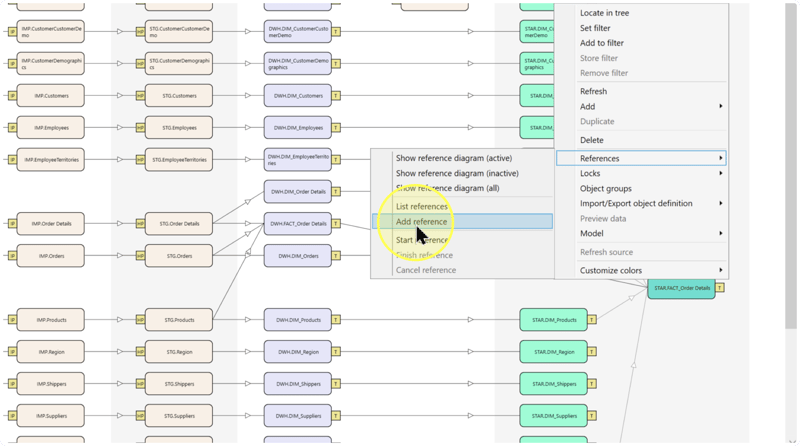This screenshot has width=800, height=446.
Task: Click the Add reference entry
Action: [462, 221]
